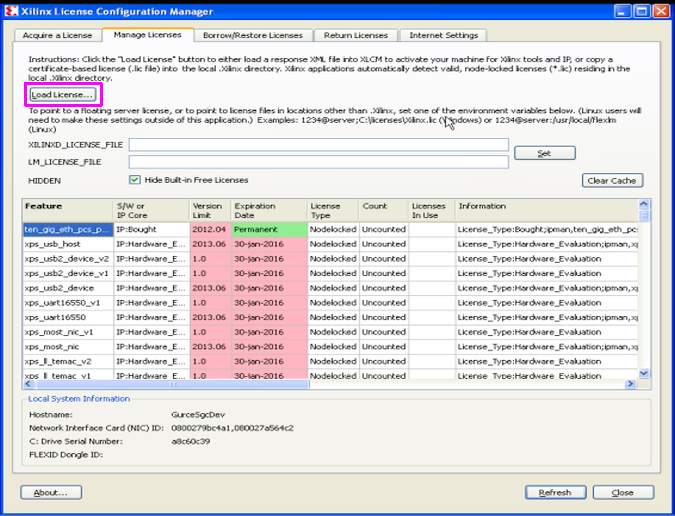Screen dimensions: 675x516
Task: Click the Licenses In Use column header
Action: pyautogui.click(x=432, y=210)
